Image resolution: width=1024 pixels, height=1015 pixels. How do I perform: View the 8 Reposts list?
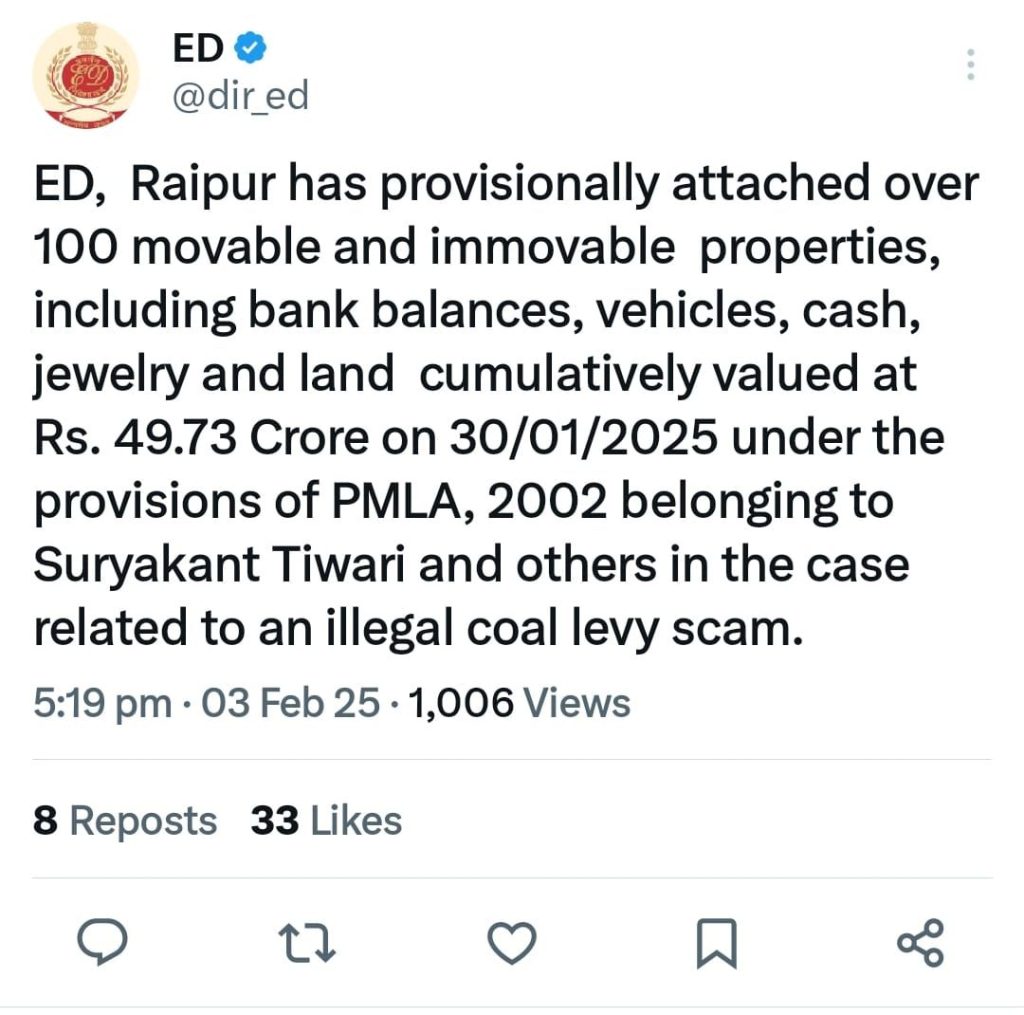(x=125, y=821)
